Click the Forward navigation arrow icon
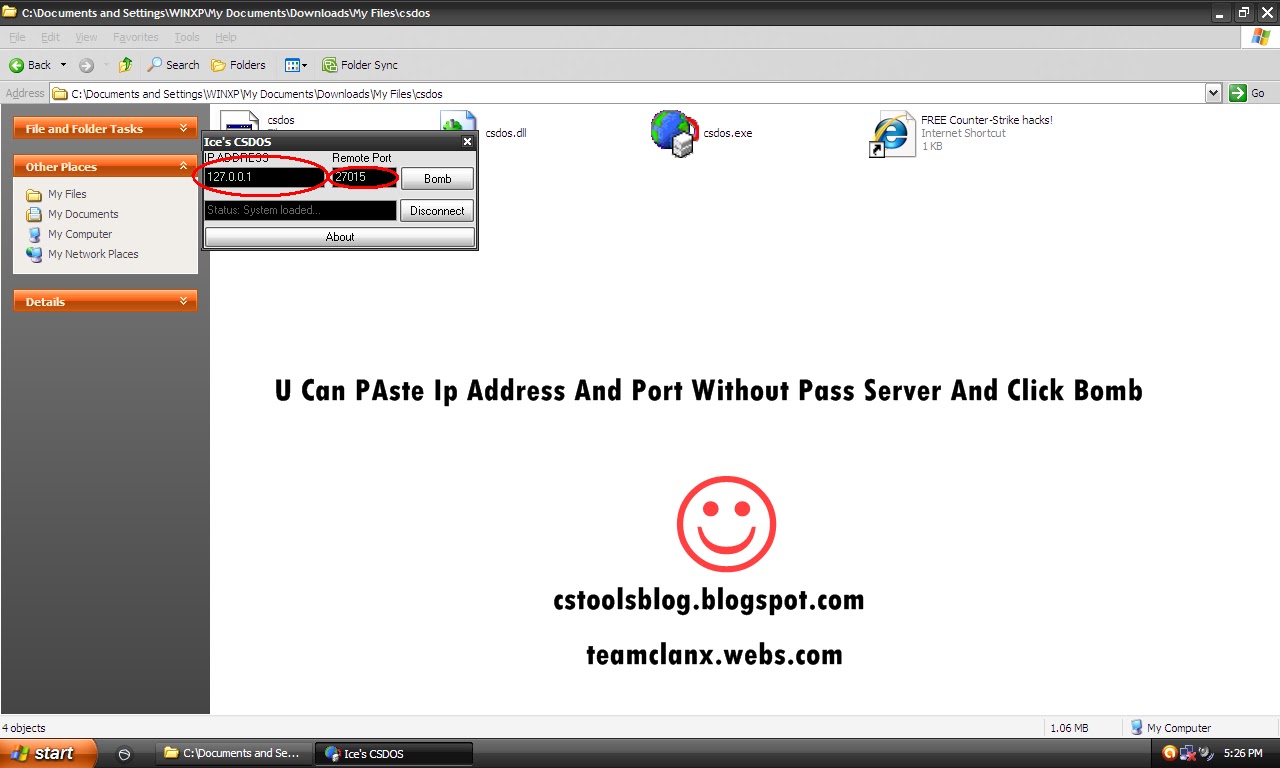This screenshot has height=768, width=1280. [86, 65]
